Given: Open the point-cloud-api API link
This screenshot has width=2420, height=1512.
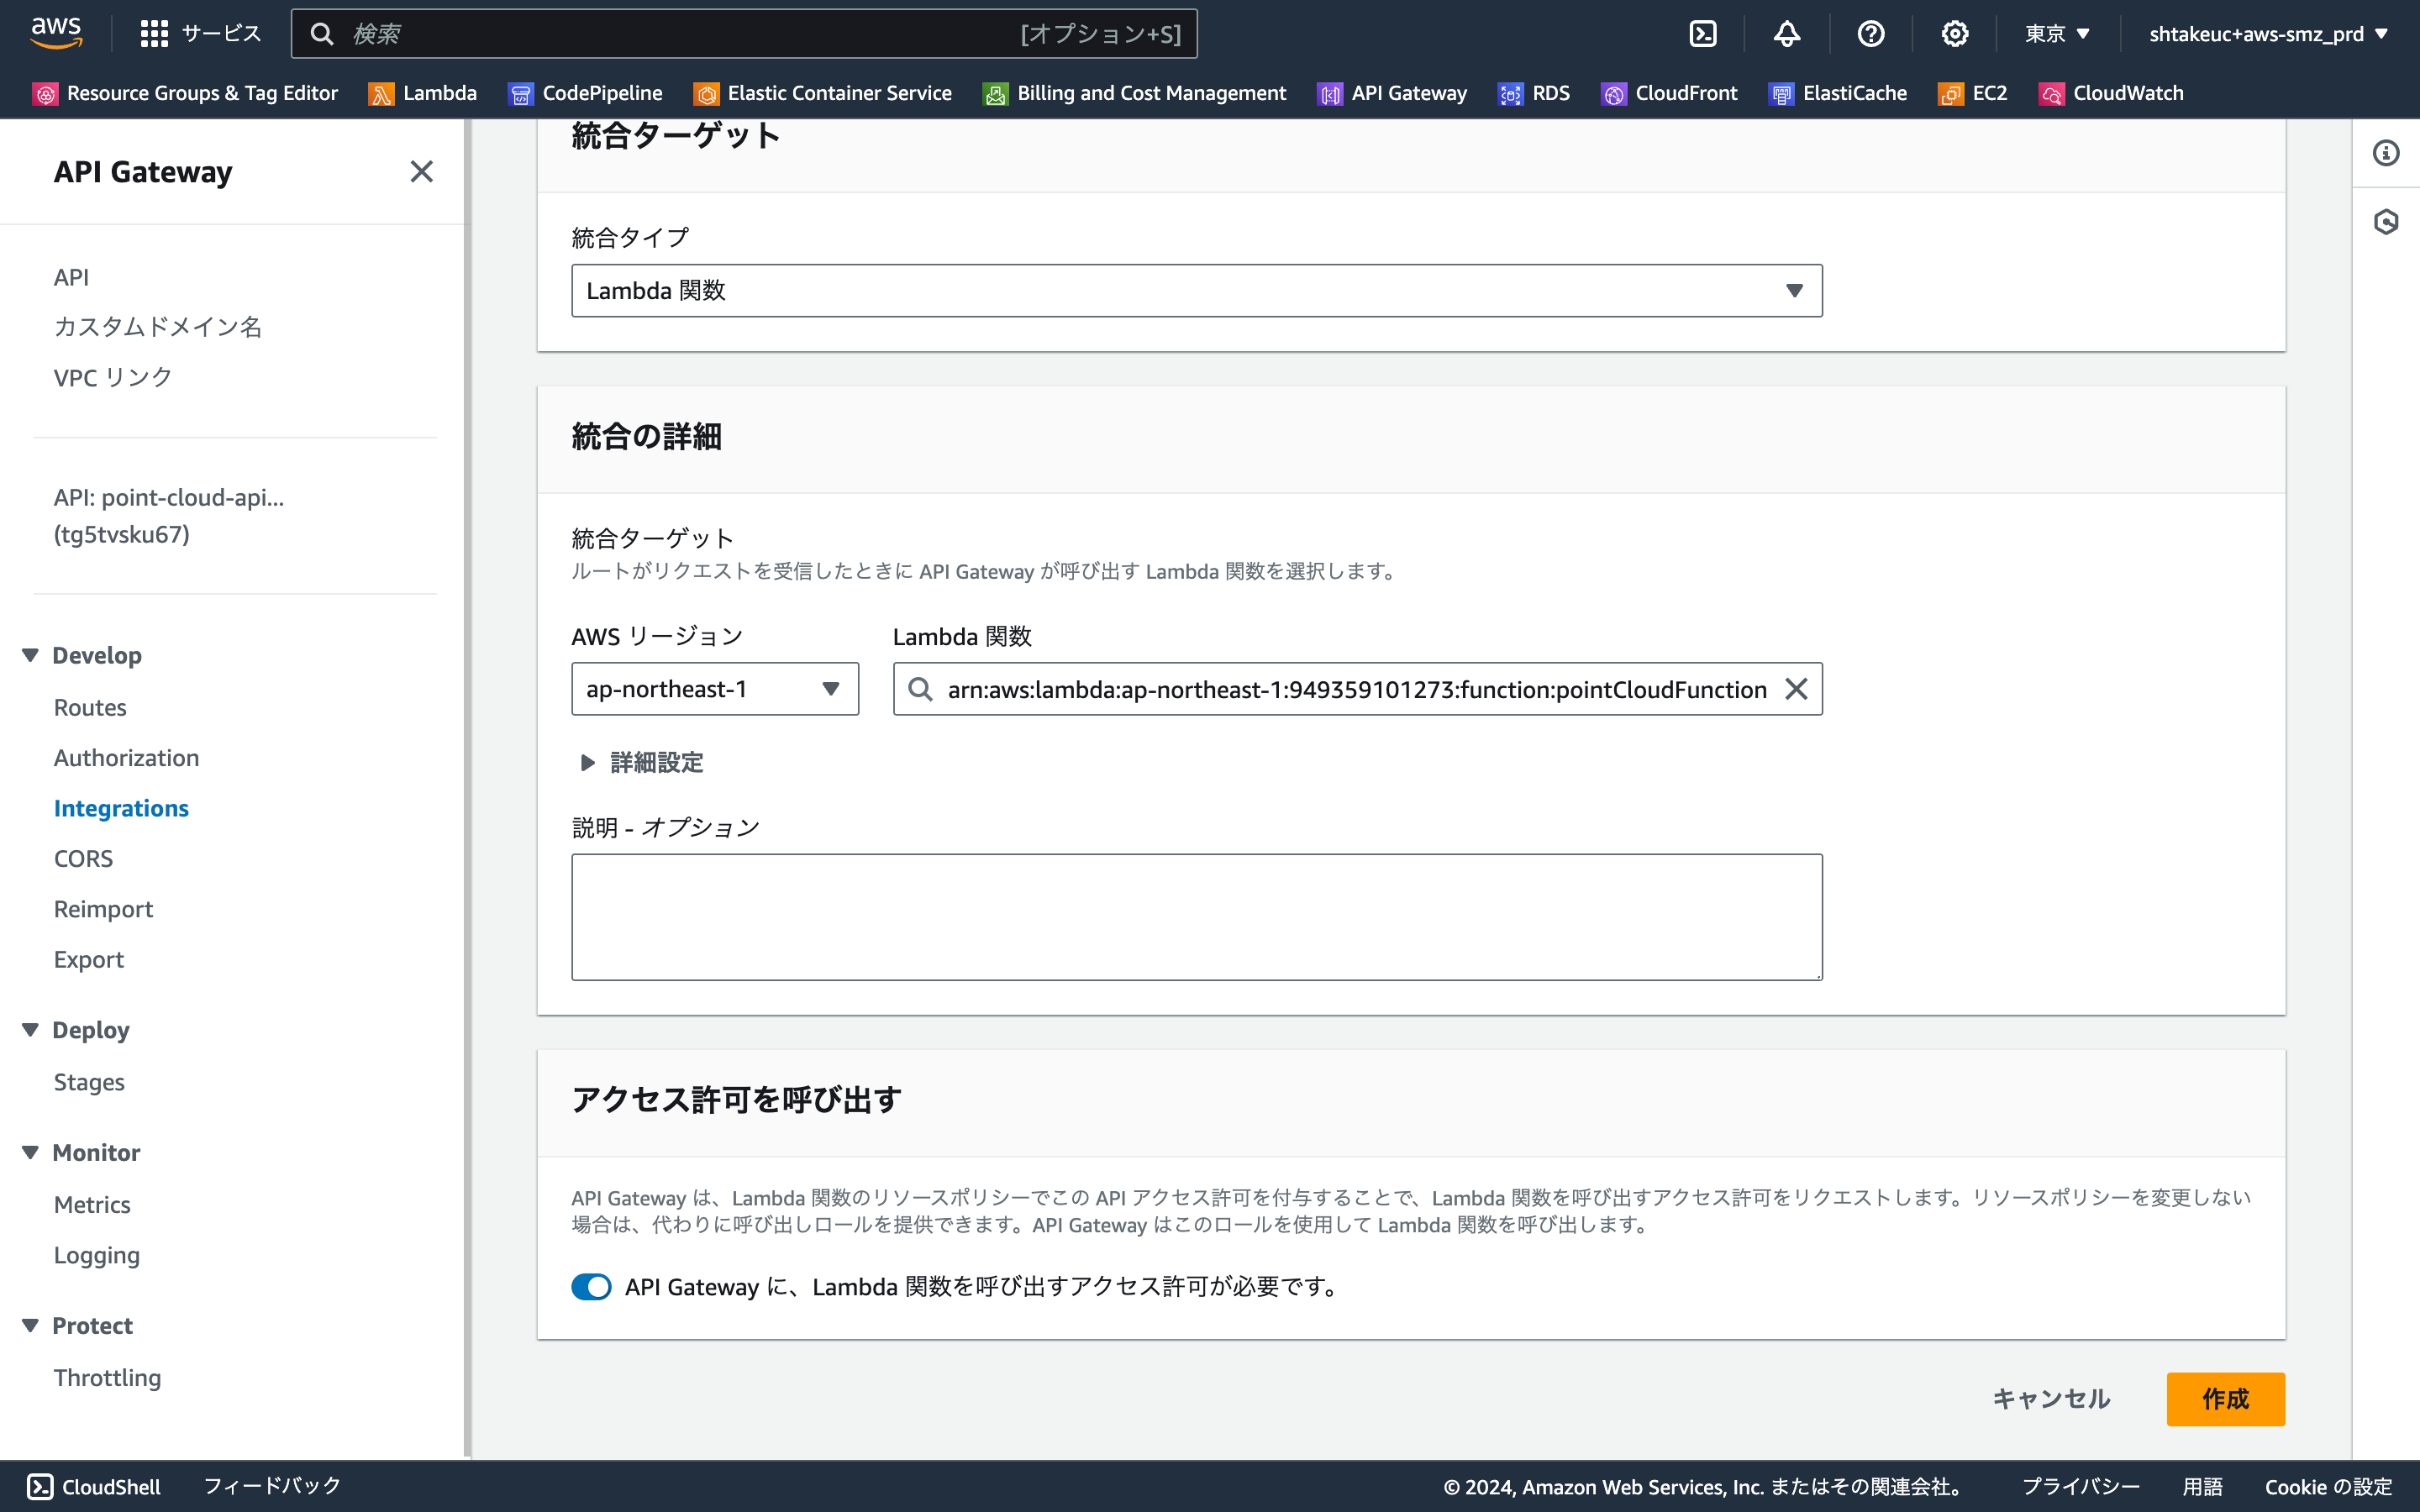Looking at the screenshot, I should (x=169, y=516).
